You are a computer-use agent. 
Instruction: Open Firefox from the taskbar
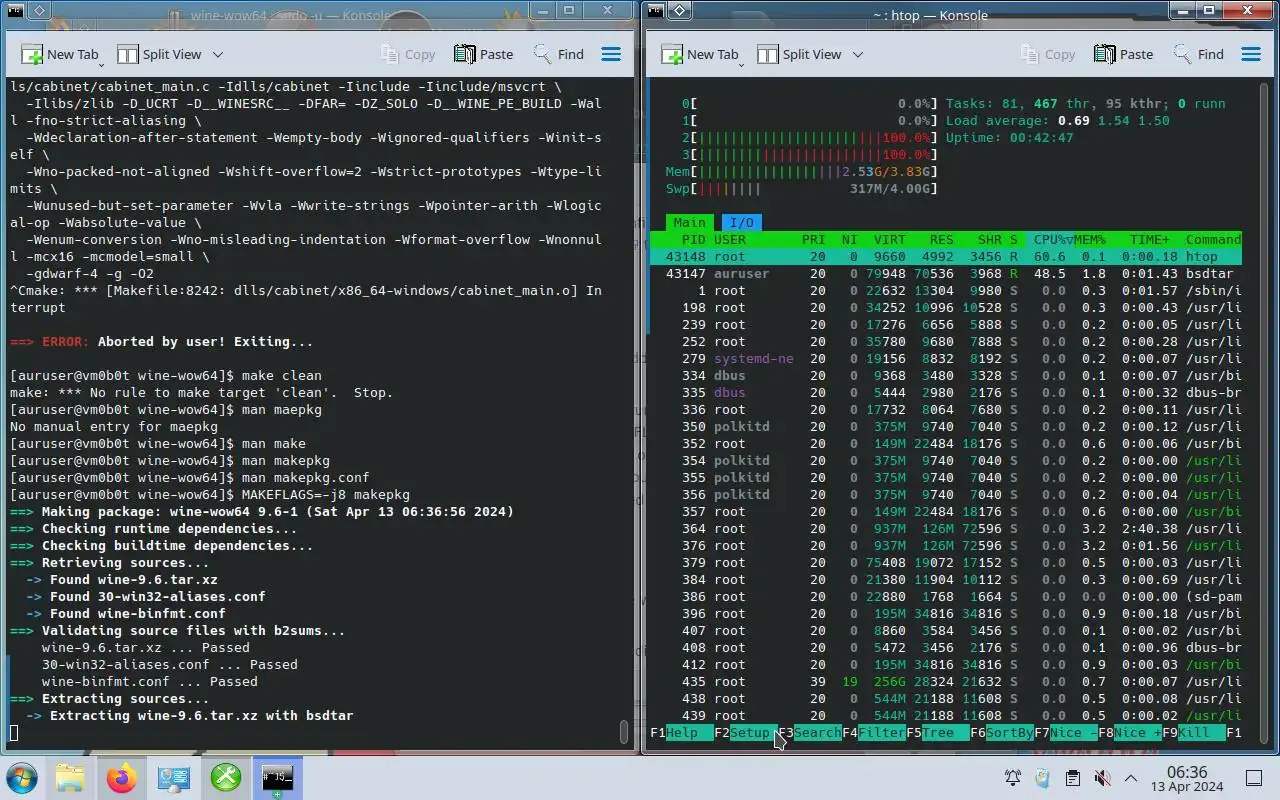122,778
